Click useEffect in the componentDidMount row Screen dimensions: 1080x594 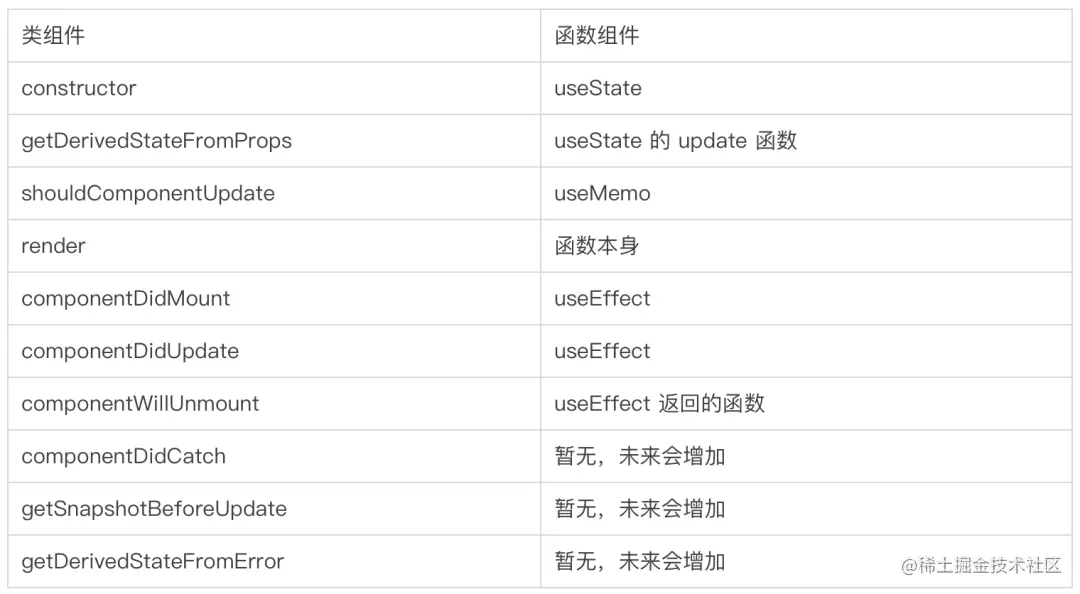[602, 299]
